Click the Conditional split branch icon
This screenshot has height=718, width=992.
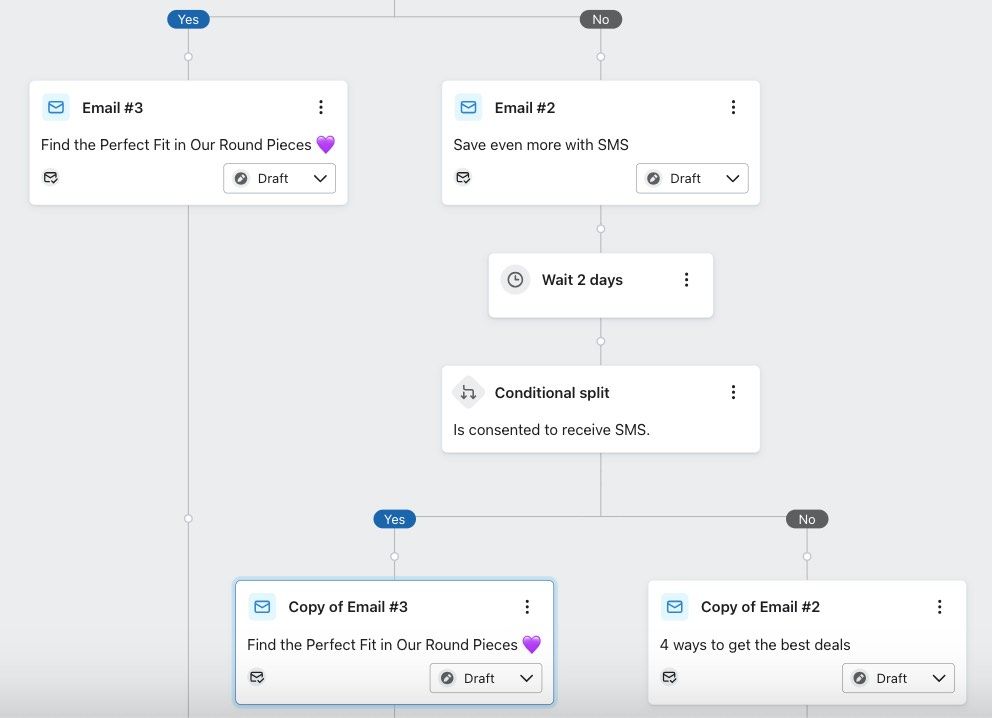tap(468, 393)
